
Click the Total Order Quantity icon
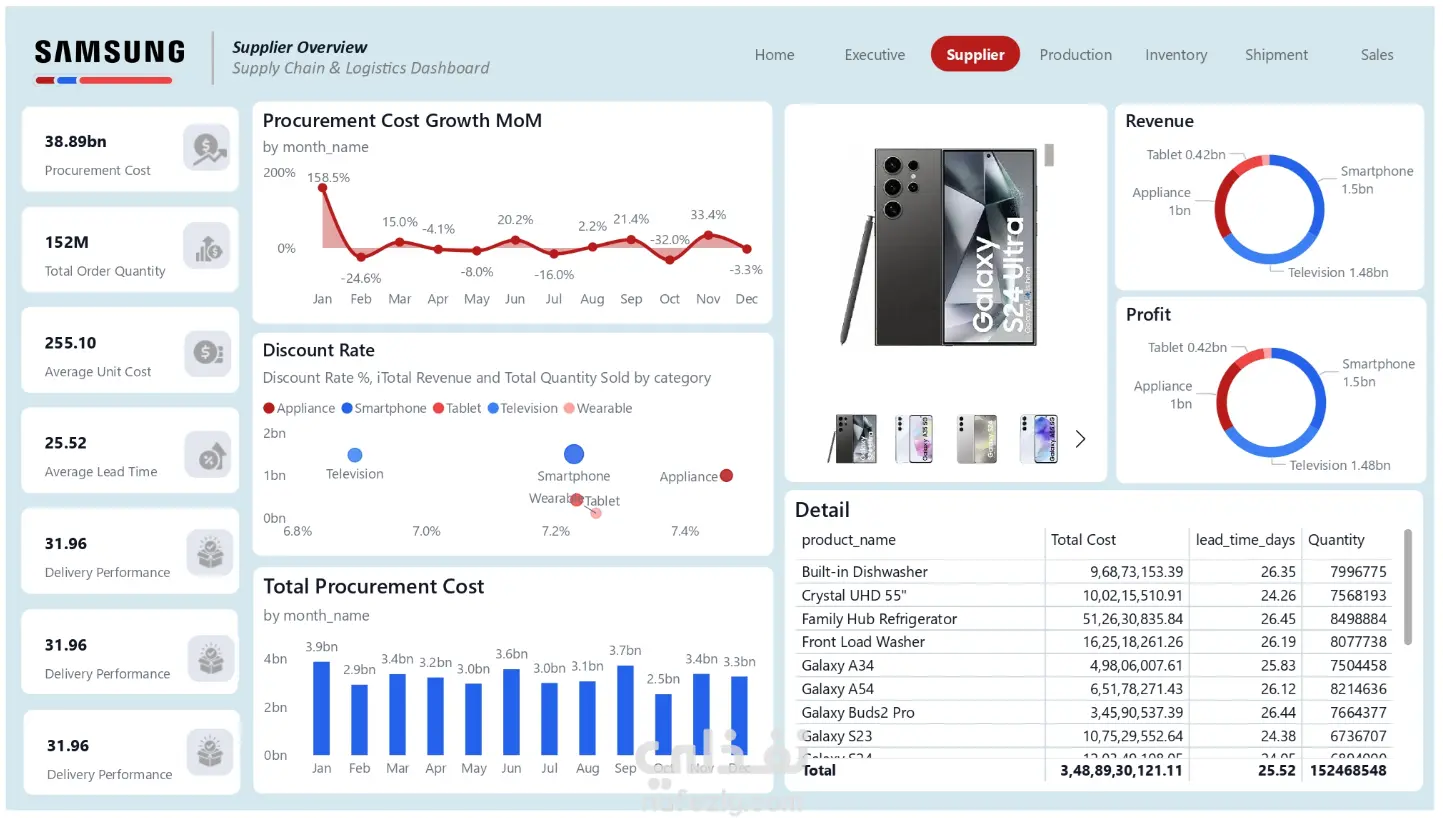click(206, 248)
